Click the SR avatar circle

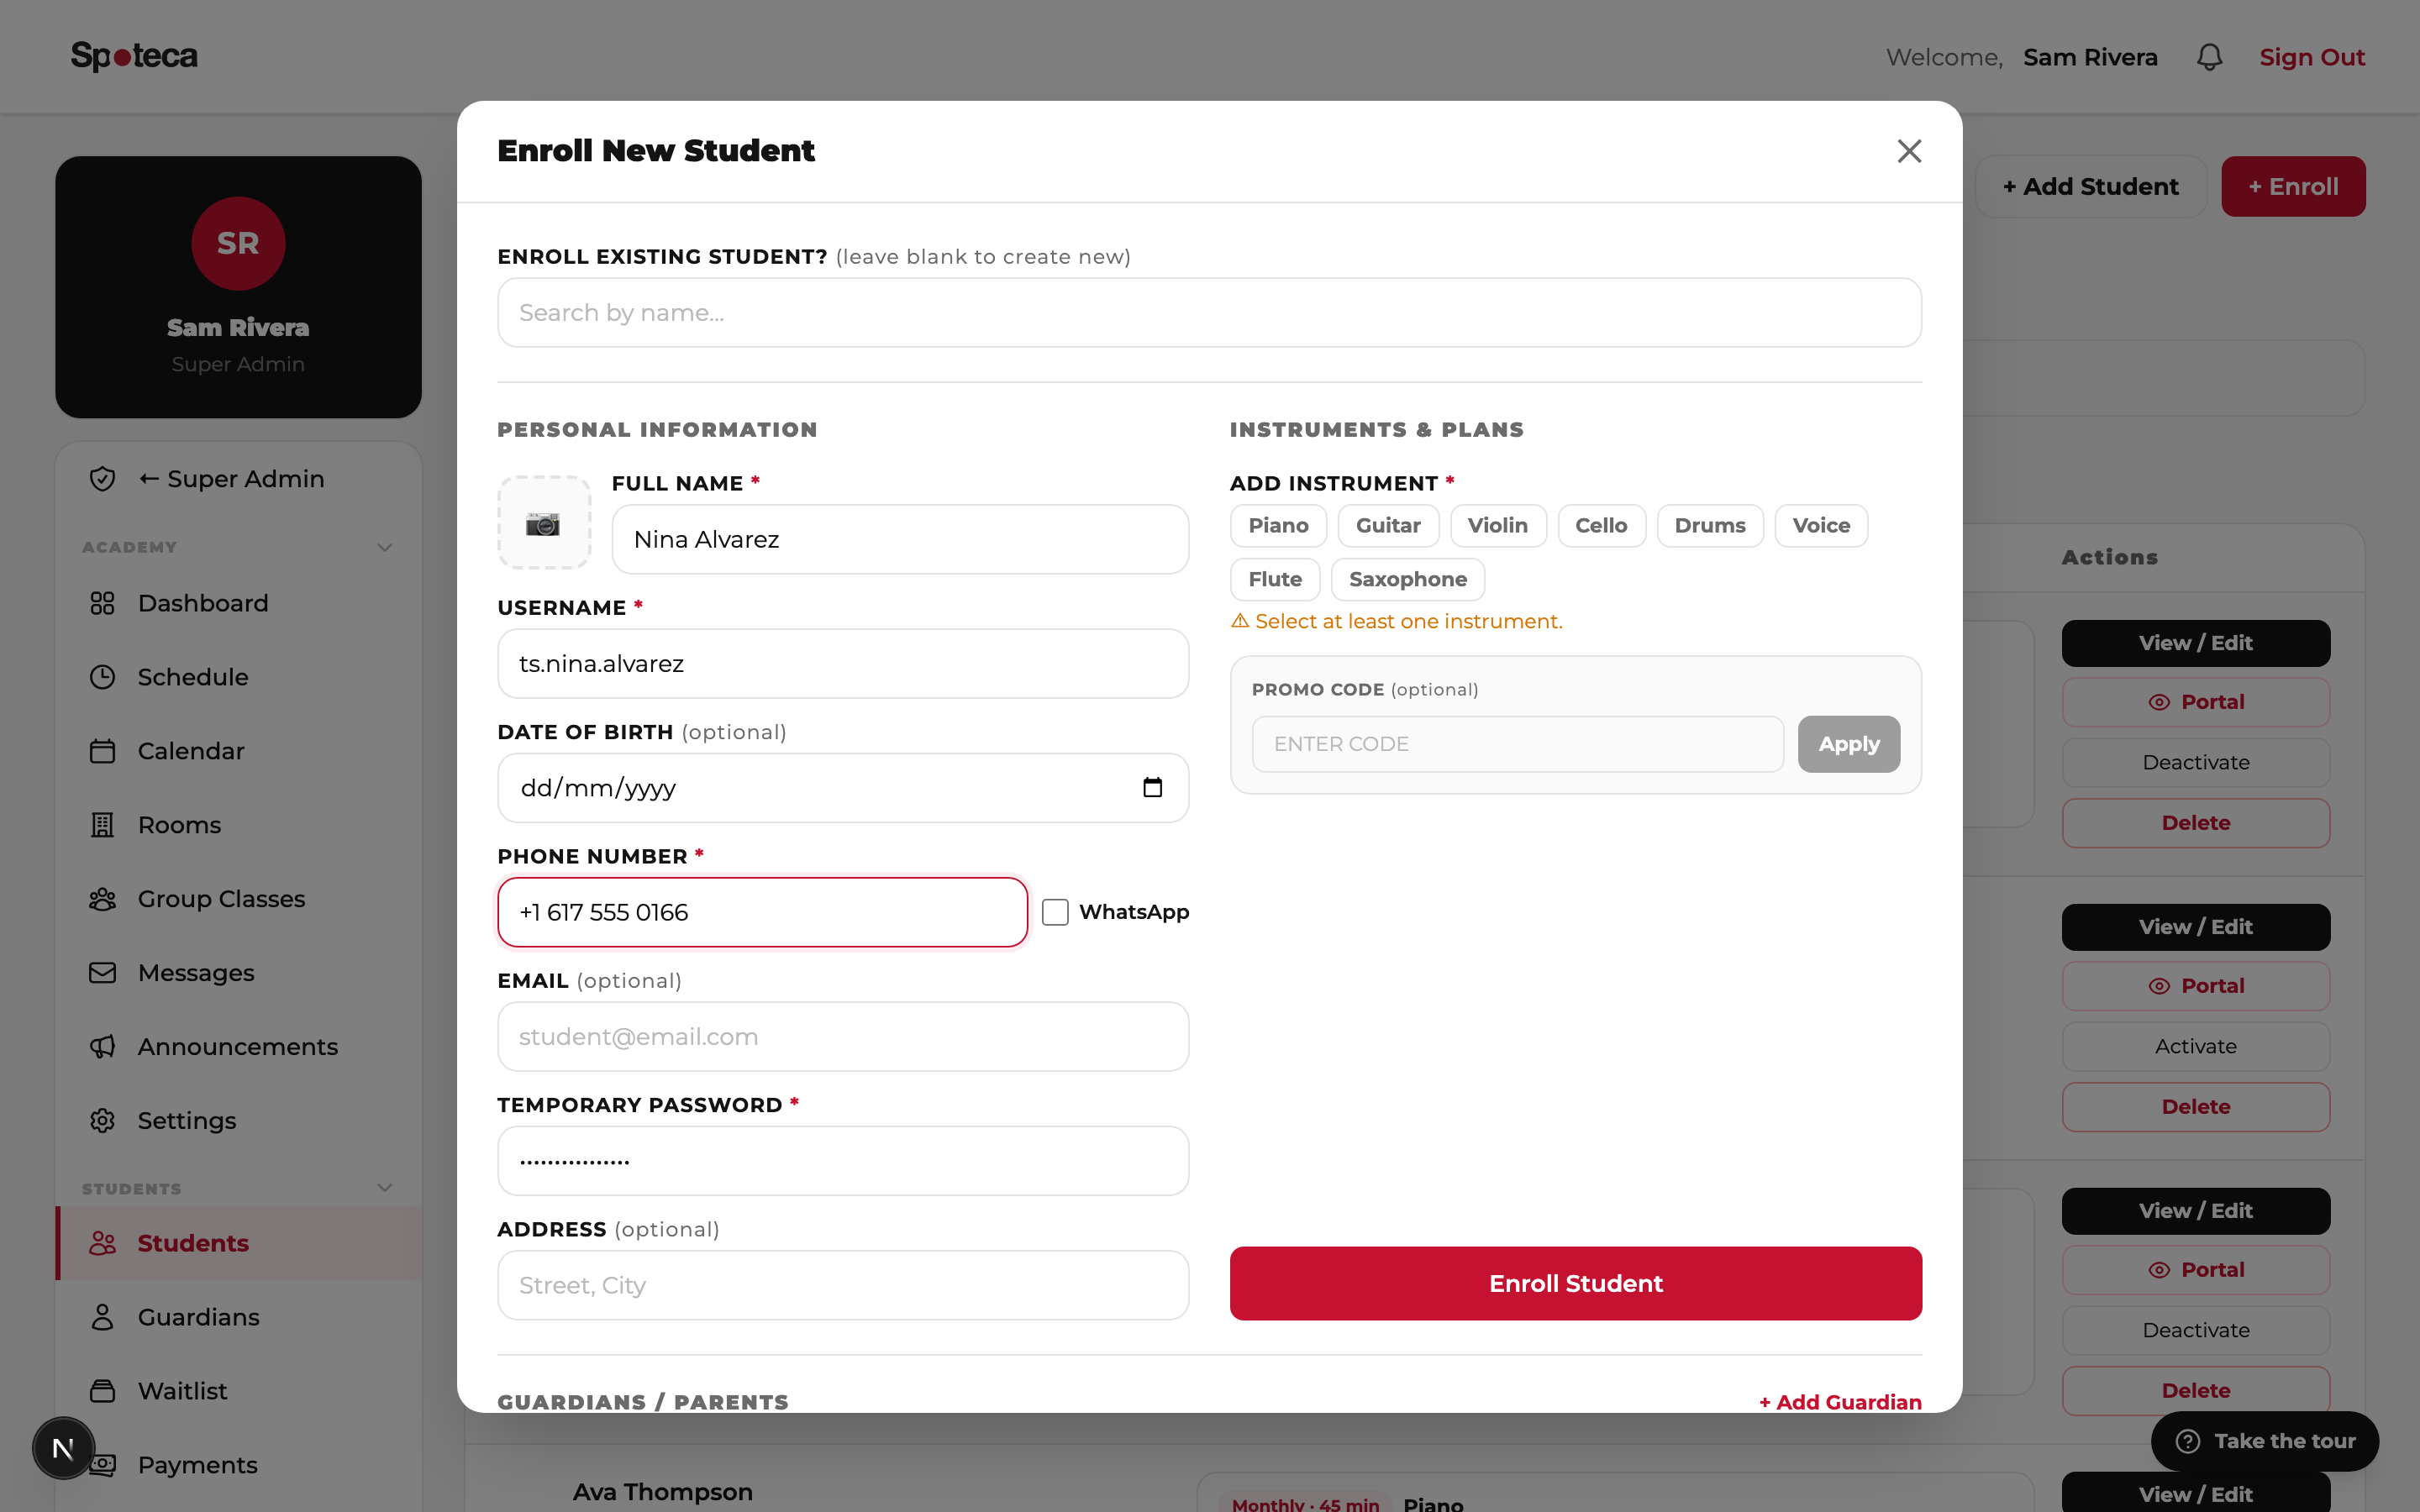pos(238,243)
